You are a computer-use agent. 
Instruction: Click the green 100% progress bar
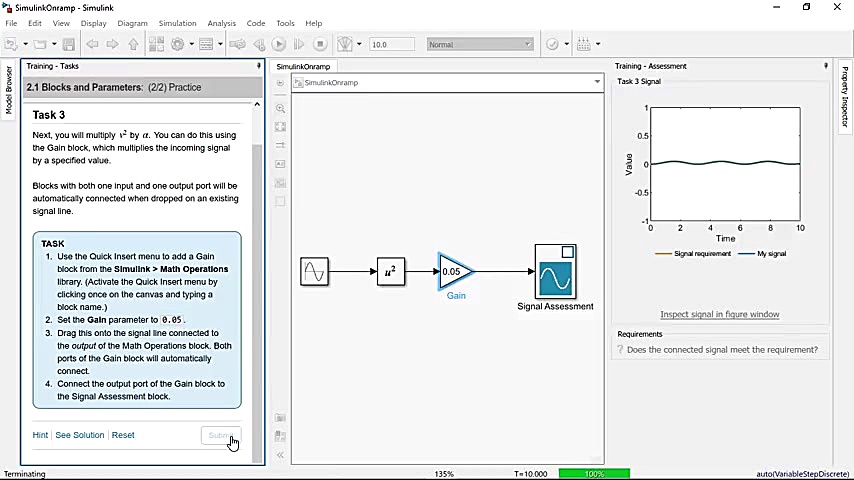pyautogui.click(x=594, y=474)
